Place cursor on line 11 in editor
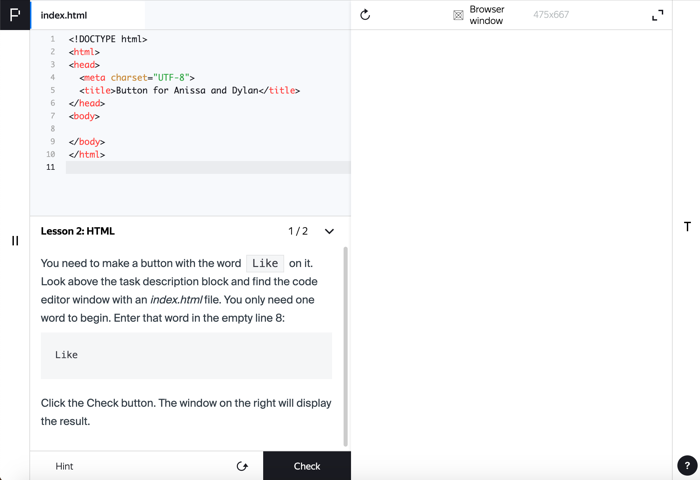Image resolution: width=700 pixels, height=480 pixels. point(208,167)
